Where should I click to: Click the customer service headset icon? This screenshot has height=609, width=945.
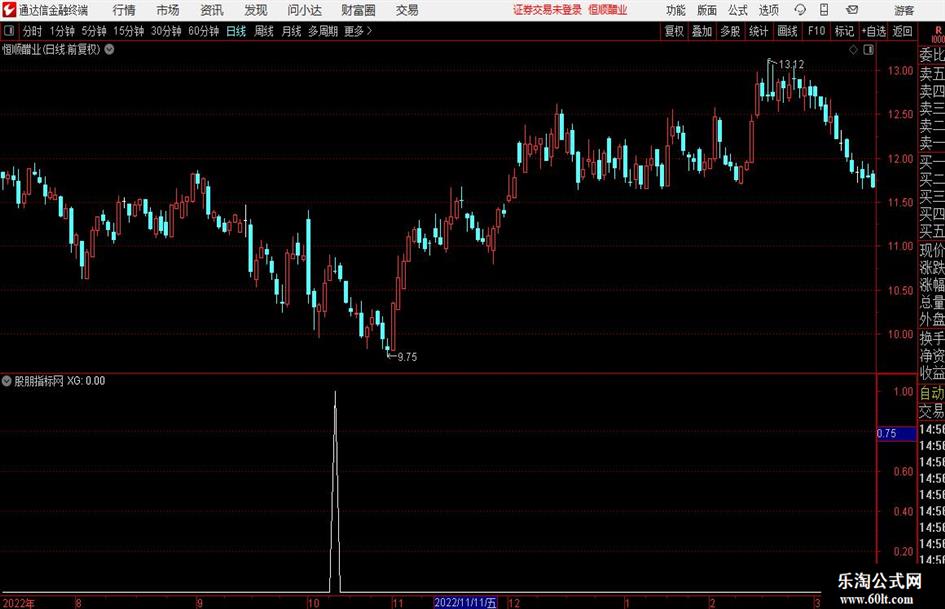click(x=800, y=10)
